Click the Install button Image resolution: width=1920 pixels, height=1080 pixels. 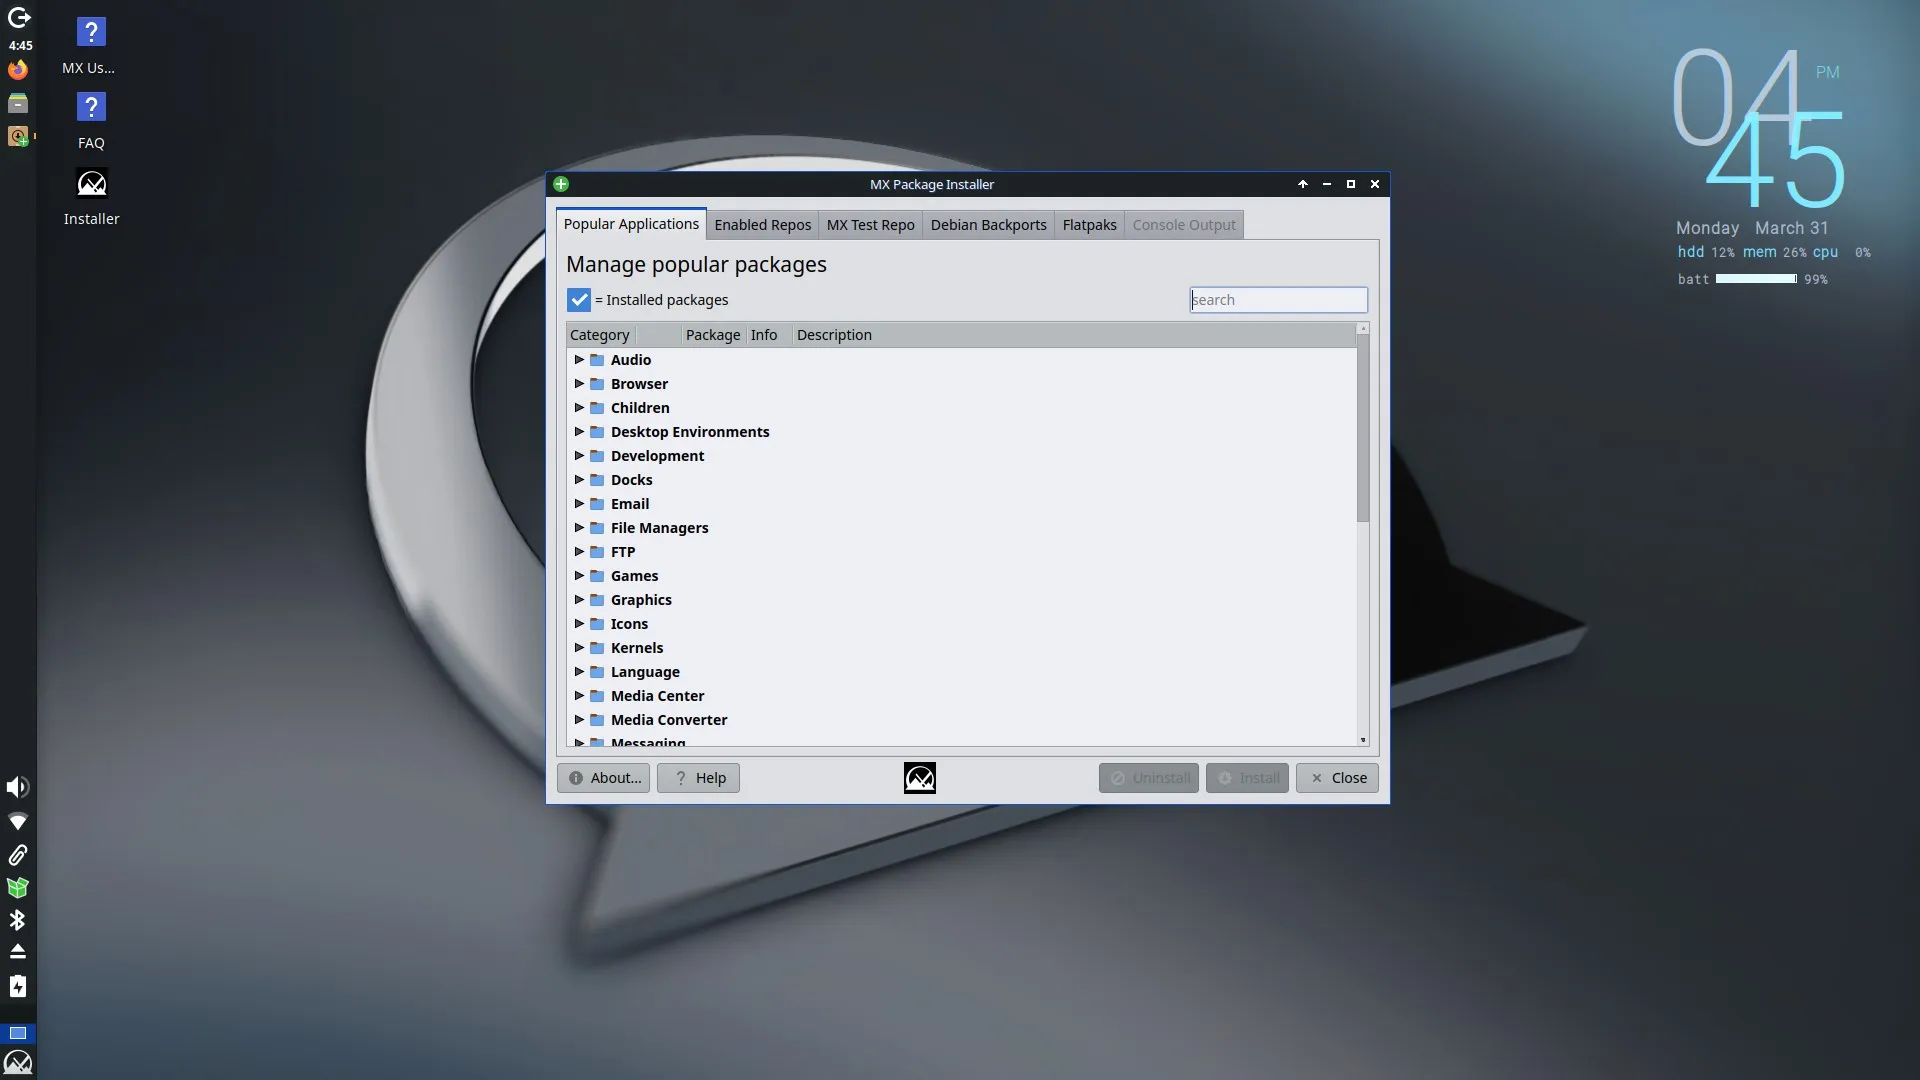(1248, 778)
